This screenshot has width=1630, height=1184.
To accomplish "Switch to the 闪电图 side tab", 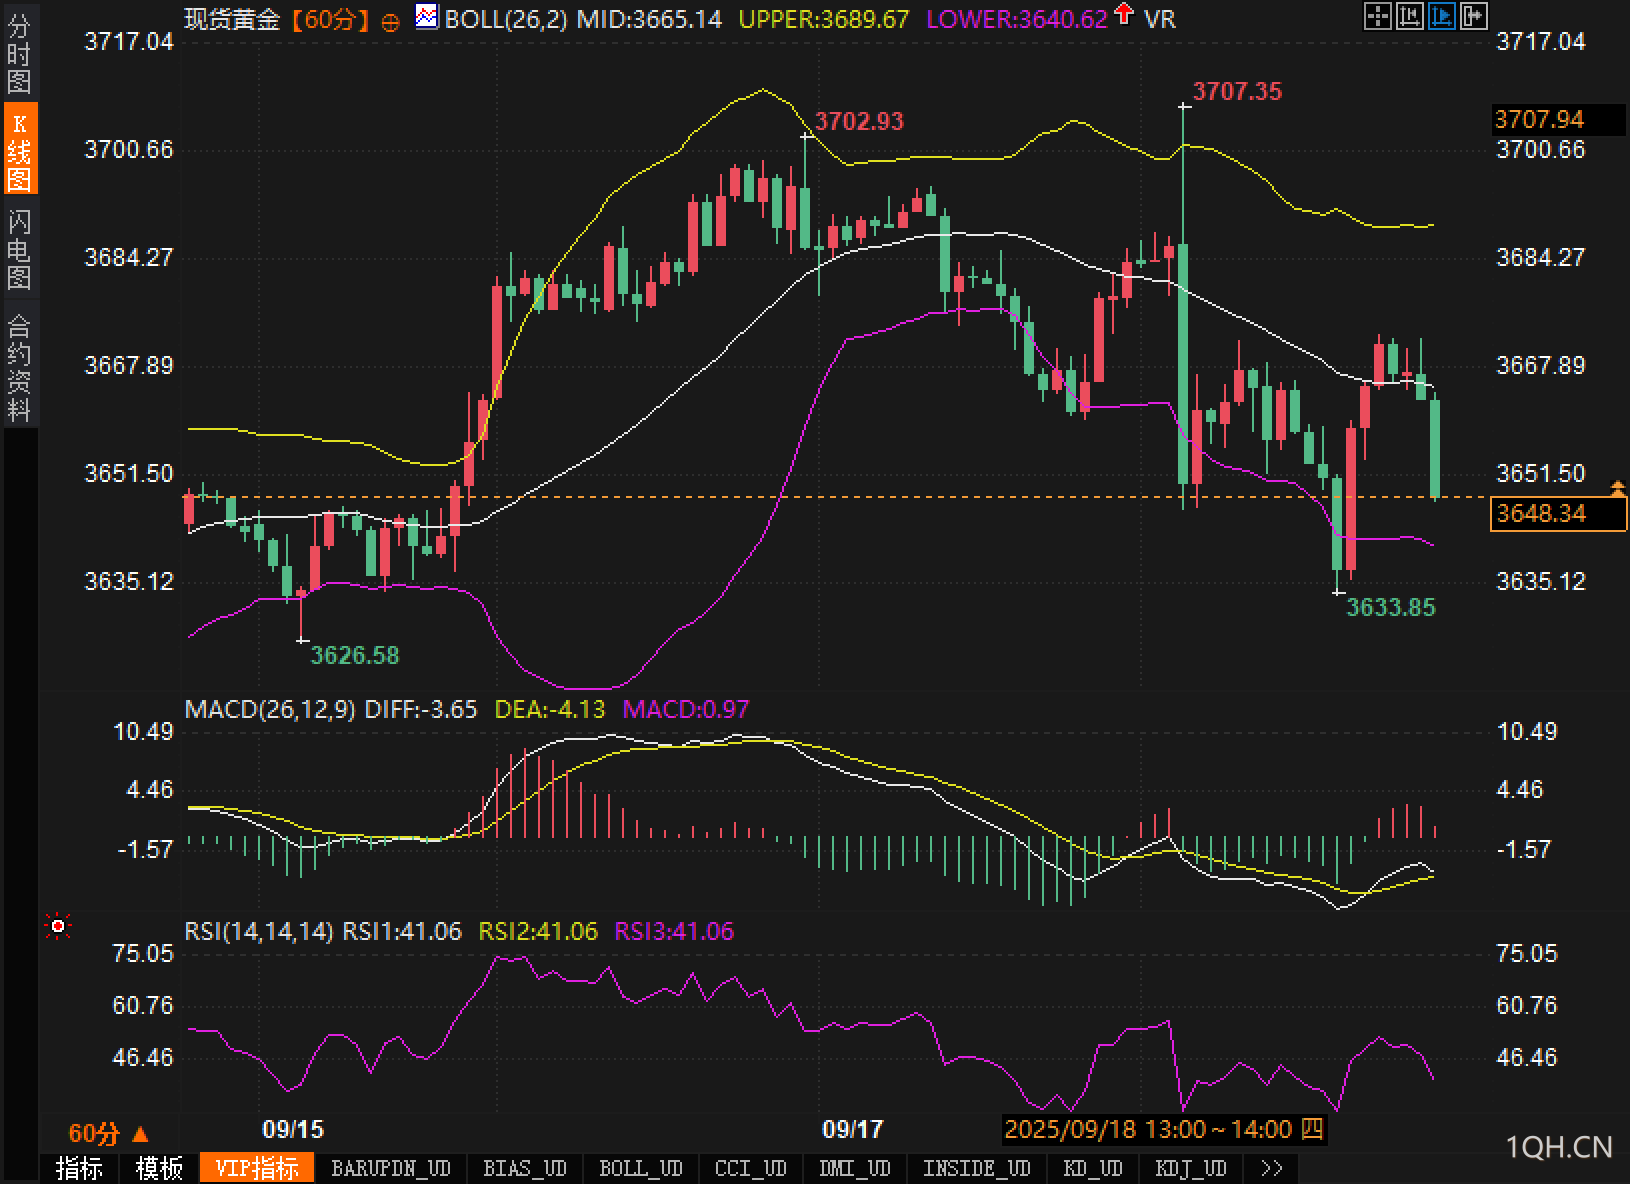I will tap(19, 250).
